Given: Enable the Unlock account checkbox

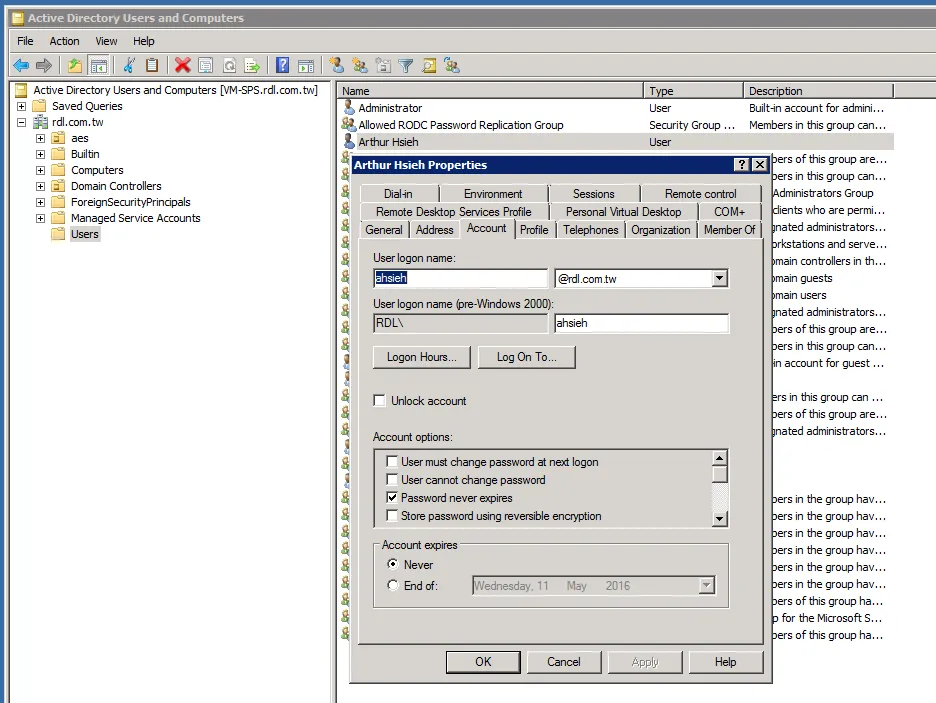Looking at the screenshot, I should point(380,401).
